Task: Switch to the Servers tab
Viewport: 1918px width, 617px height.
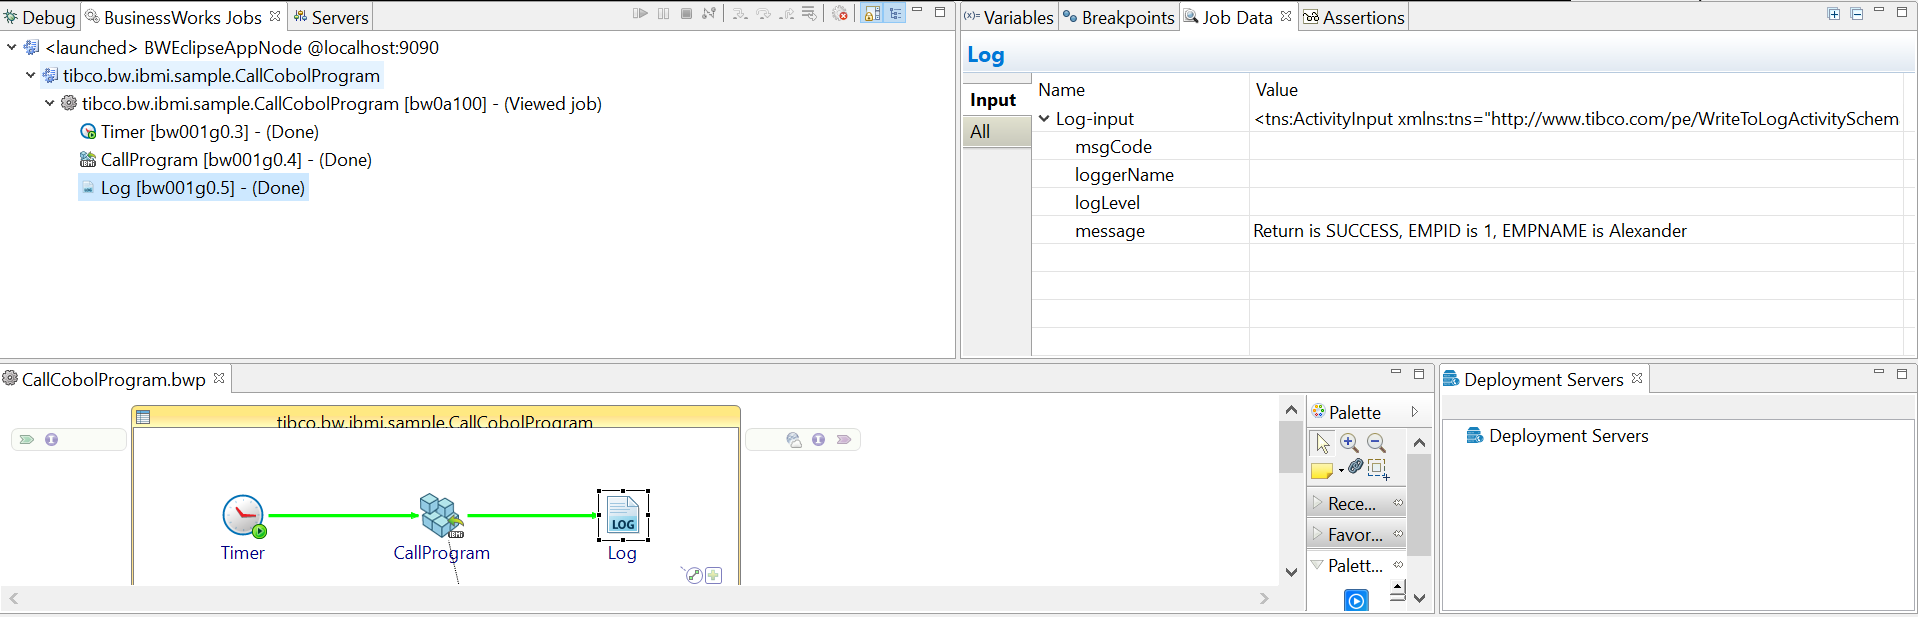Action: [331, 17]
